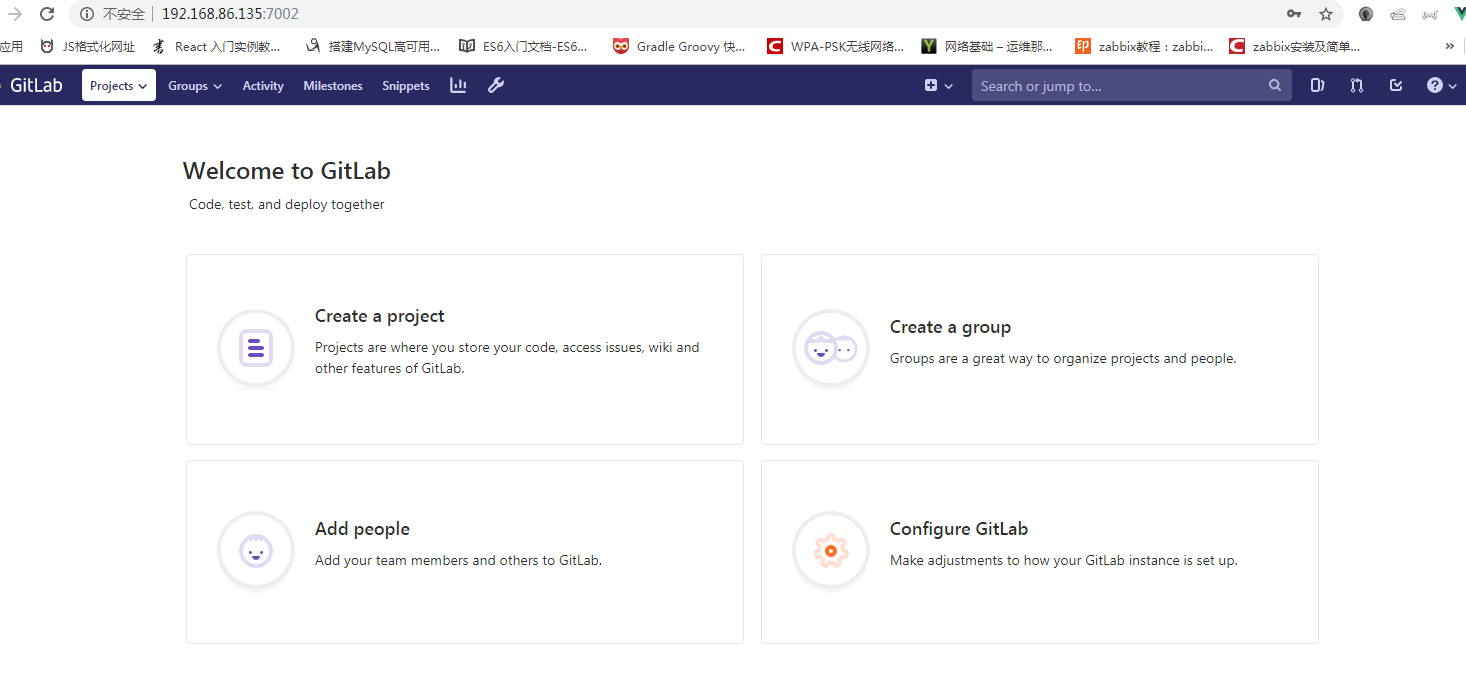View instance statistics via the chart icon
The width and height of the screenshot is (1466, 689).
458,85
